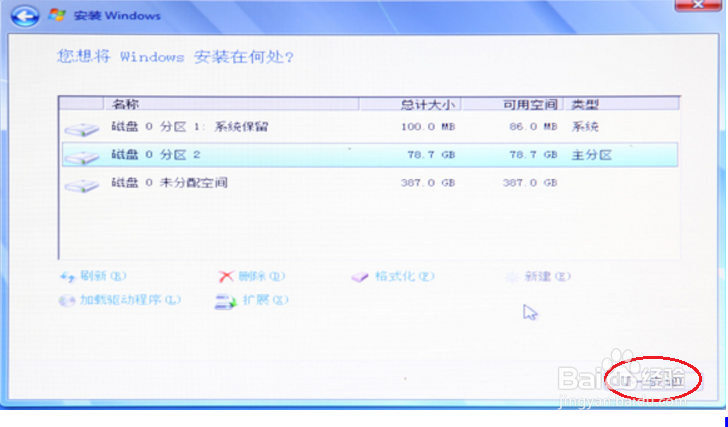
Task: Click the 86.0 MB free space cell
Action: pos(533,127)
